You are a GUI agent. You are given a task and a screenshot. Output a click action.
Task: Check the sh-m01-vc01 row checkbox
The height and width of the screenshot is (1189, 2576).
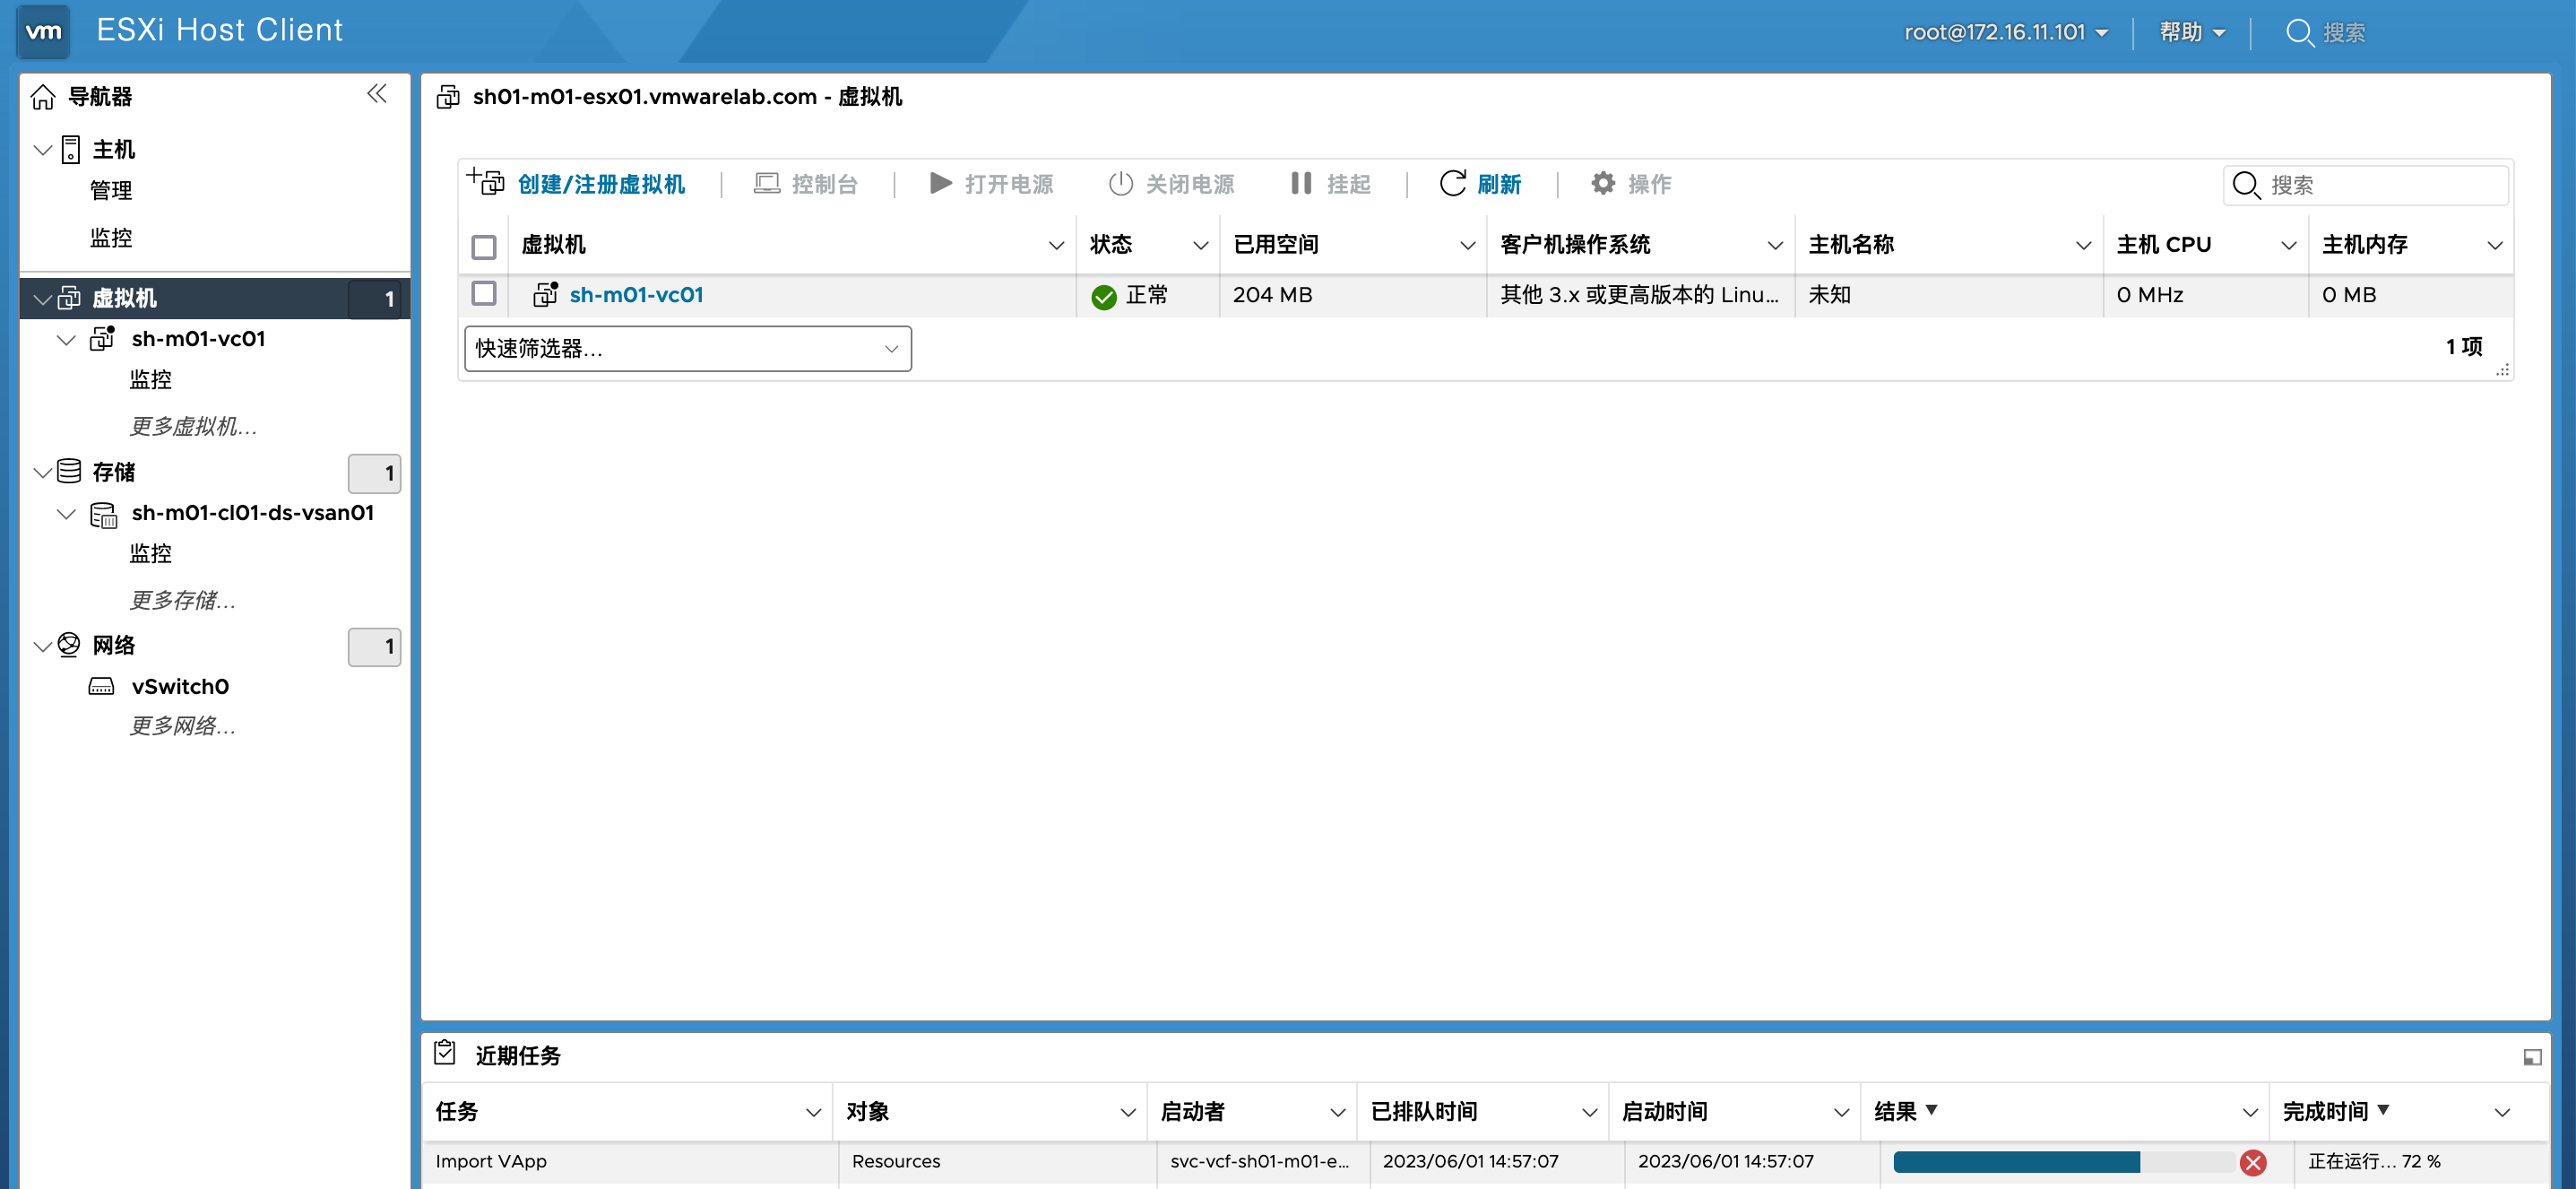coord(484,294)
